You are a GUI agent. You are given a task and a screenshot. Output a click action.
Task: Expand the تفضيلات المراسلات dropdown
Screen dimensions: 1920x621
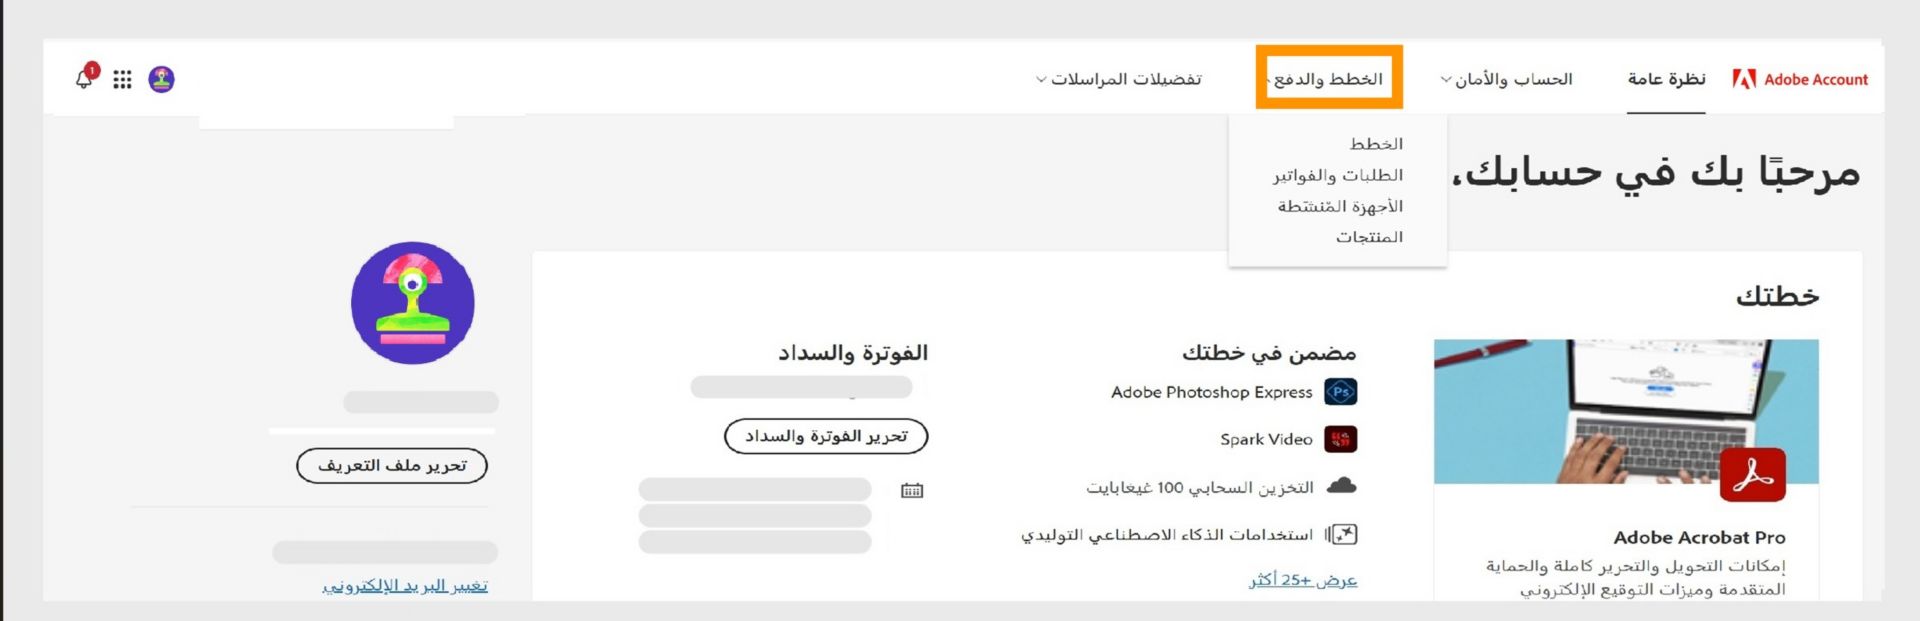point(1119,79)
